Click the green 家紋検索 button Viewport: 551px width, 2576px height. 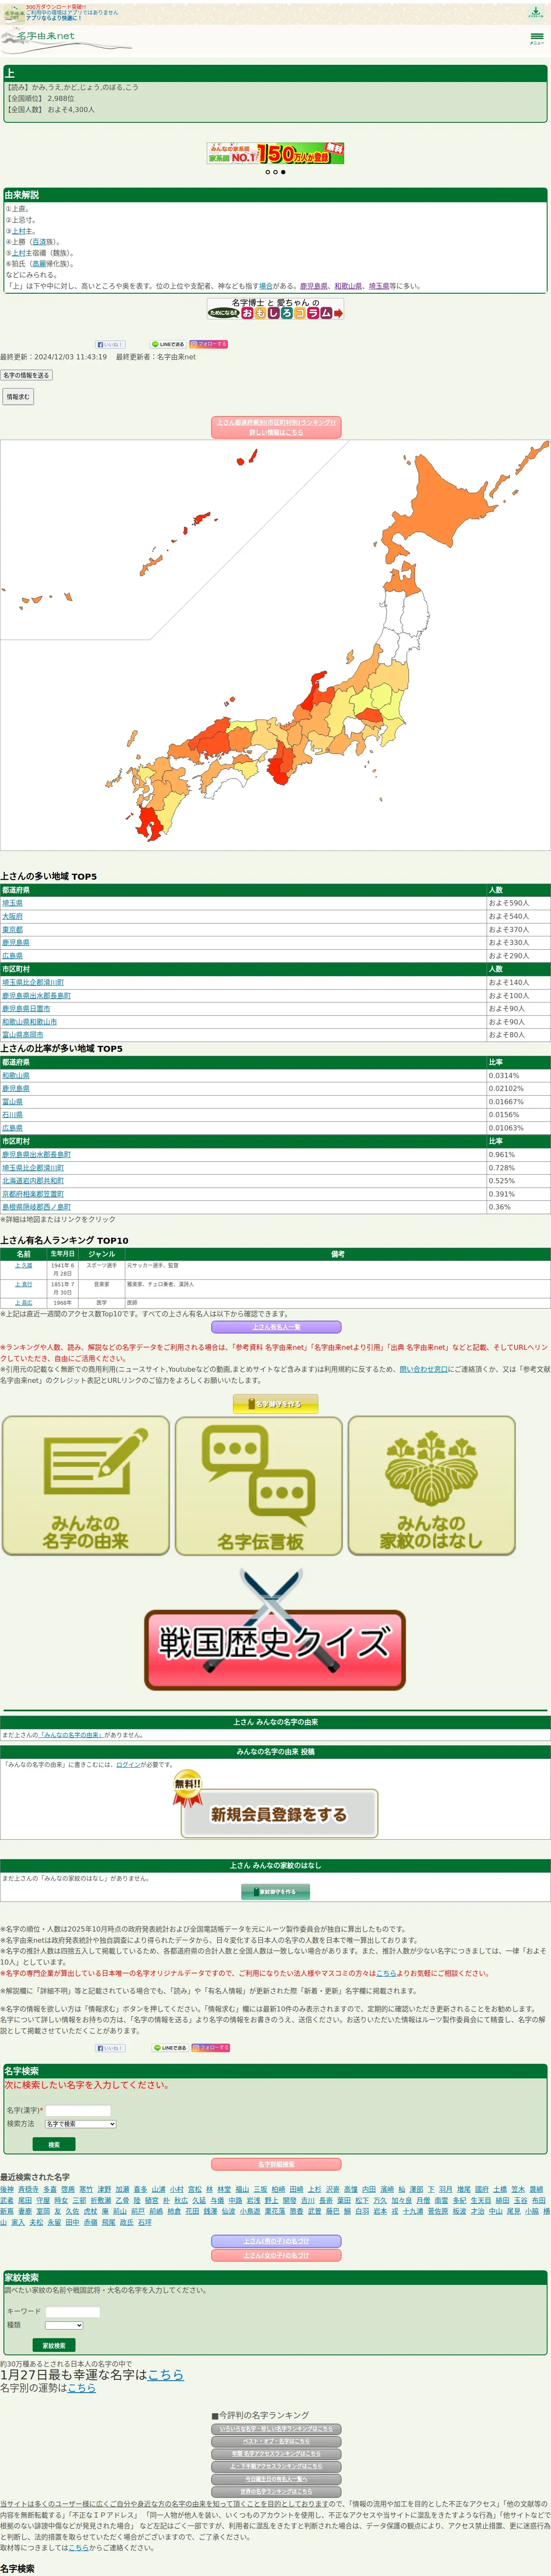[54, 2345]
